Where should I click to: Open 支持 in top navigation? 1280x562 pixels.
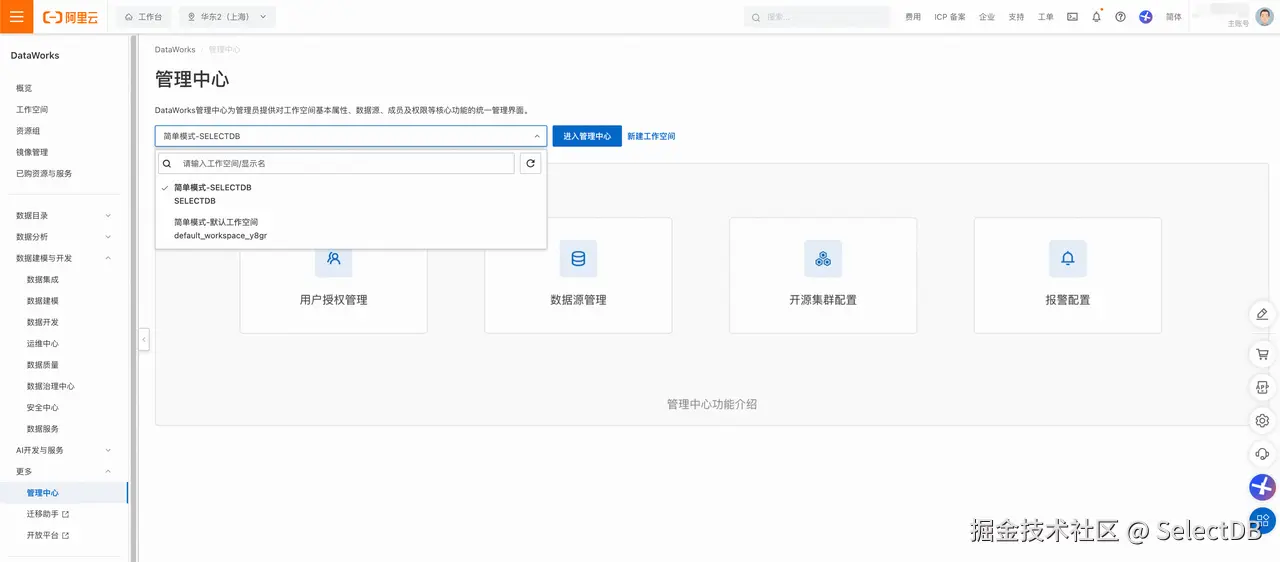pyautogui.click(x=1016, y=17)
